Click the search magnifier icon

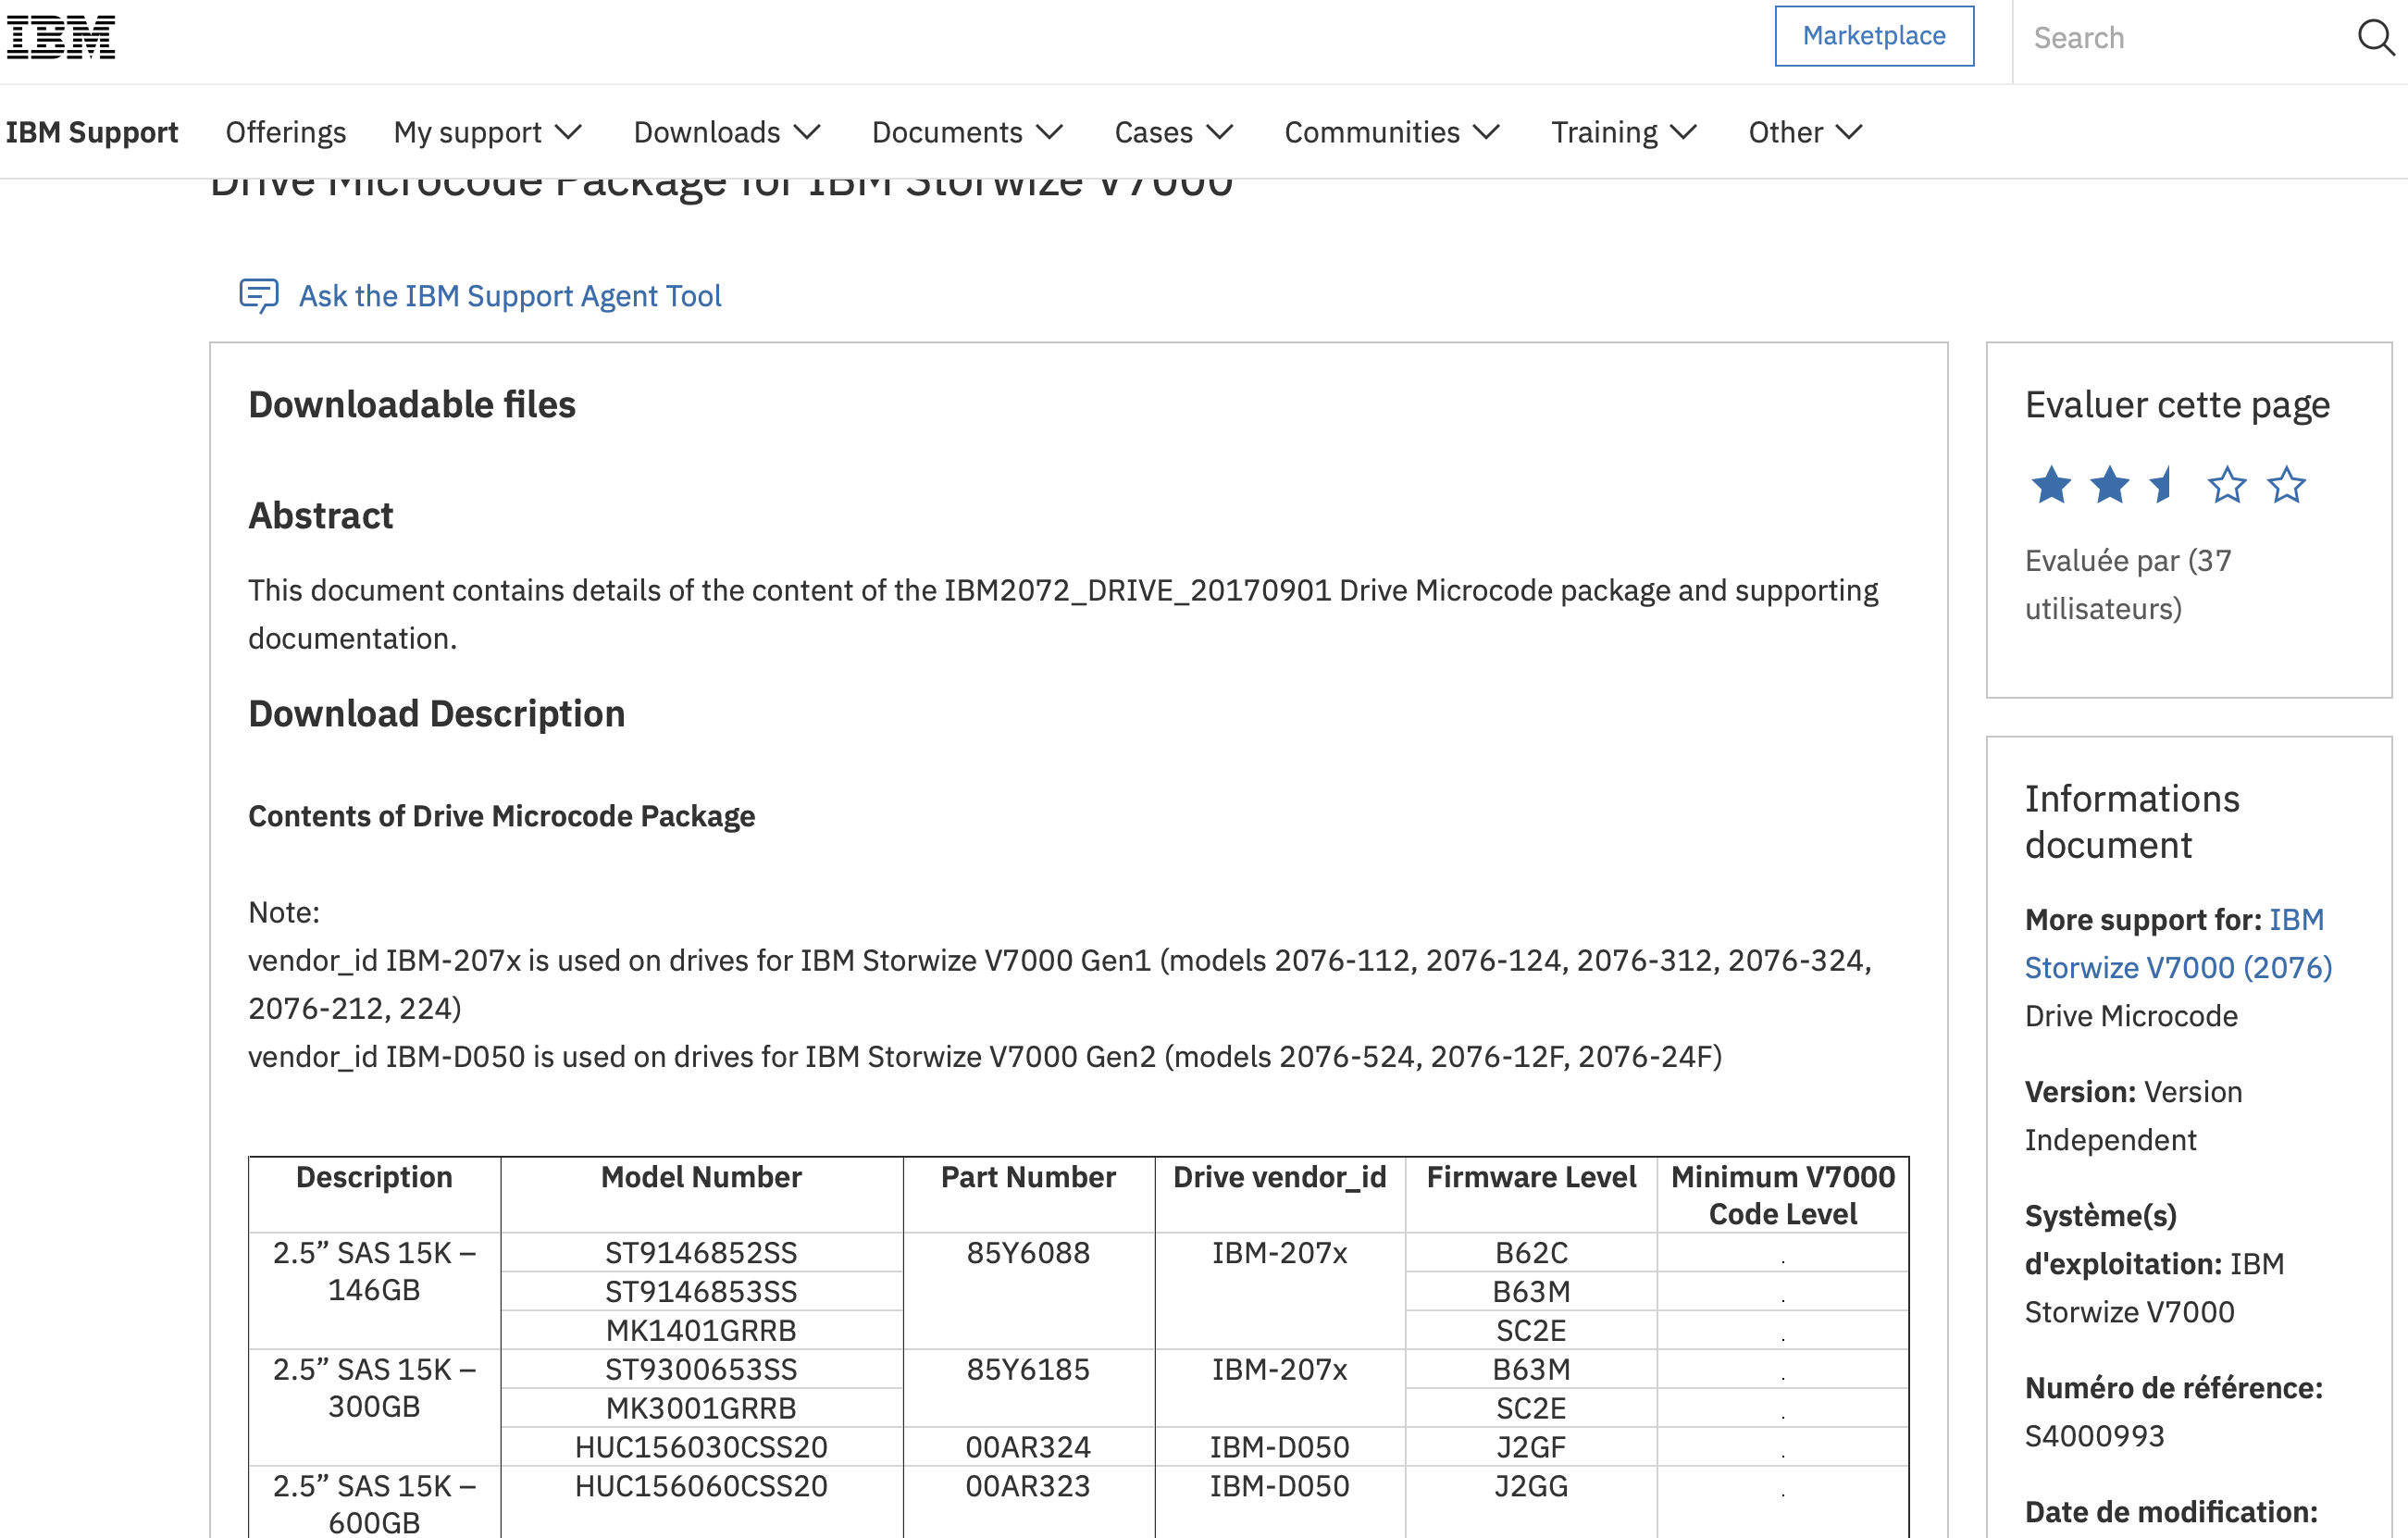[x=2375, y=38]
